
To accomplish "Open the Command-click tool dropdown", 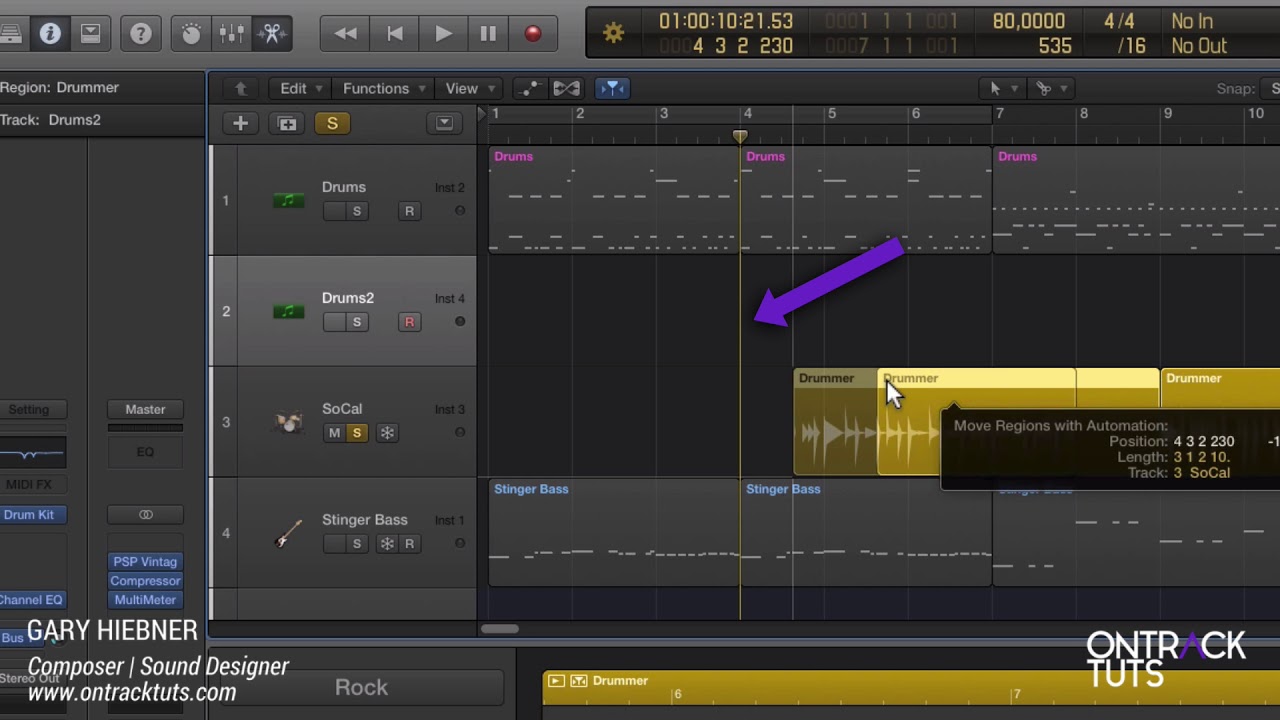I will 1049,88.
